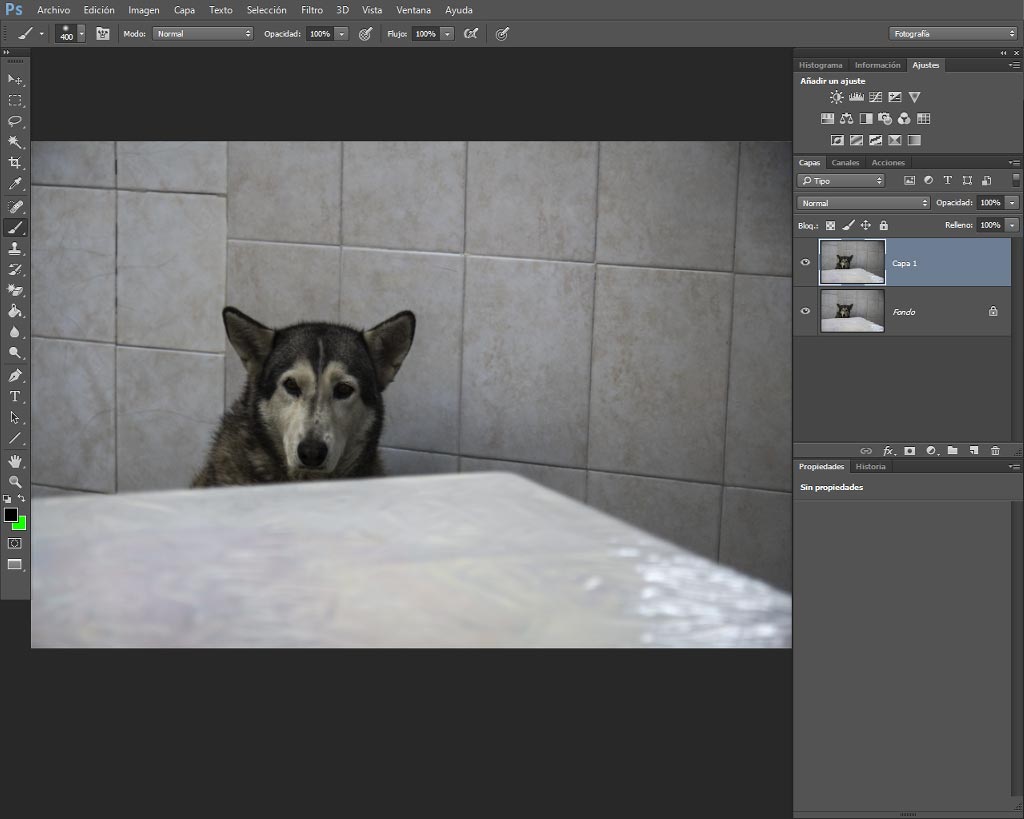Select the Capa 1 layer thumbnail

point(852,263)
